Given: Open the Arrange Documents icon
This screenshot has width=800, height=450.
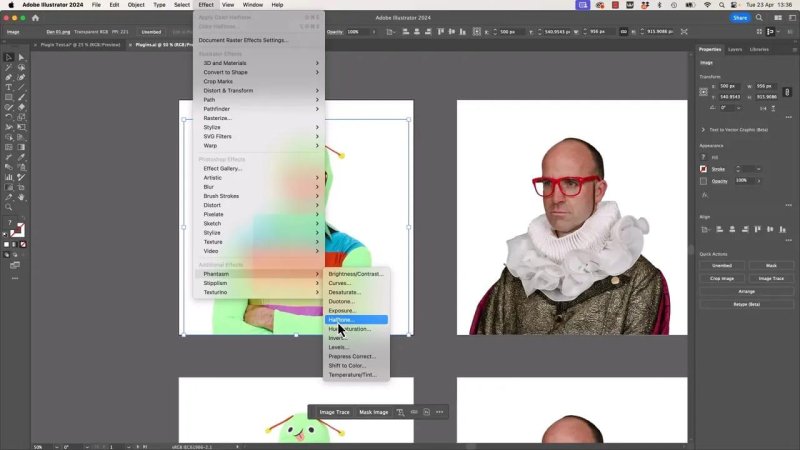Looking at the screenshot, I should coord(778,18).
